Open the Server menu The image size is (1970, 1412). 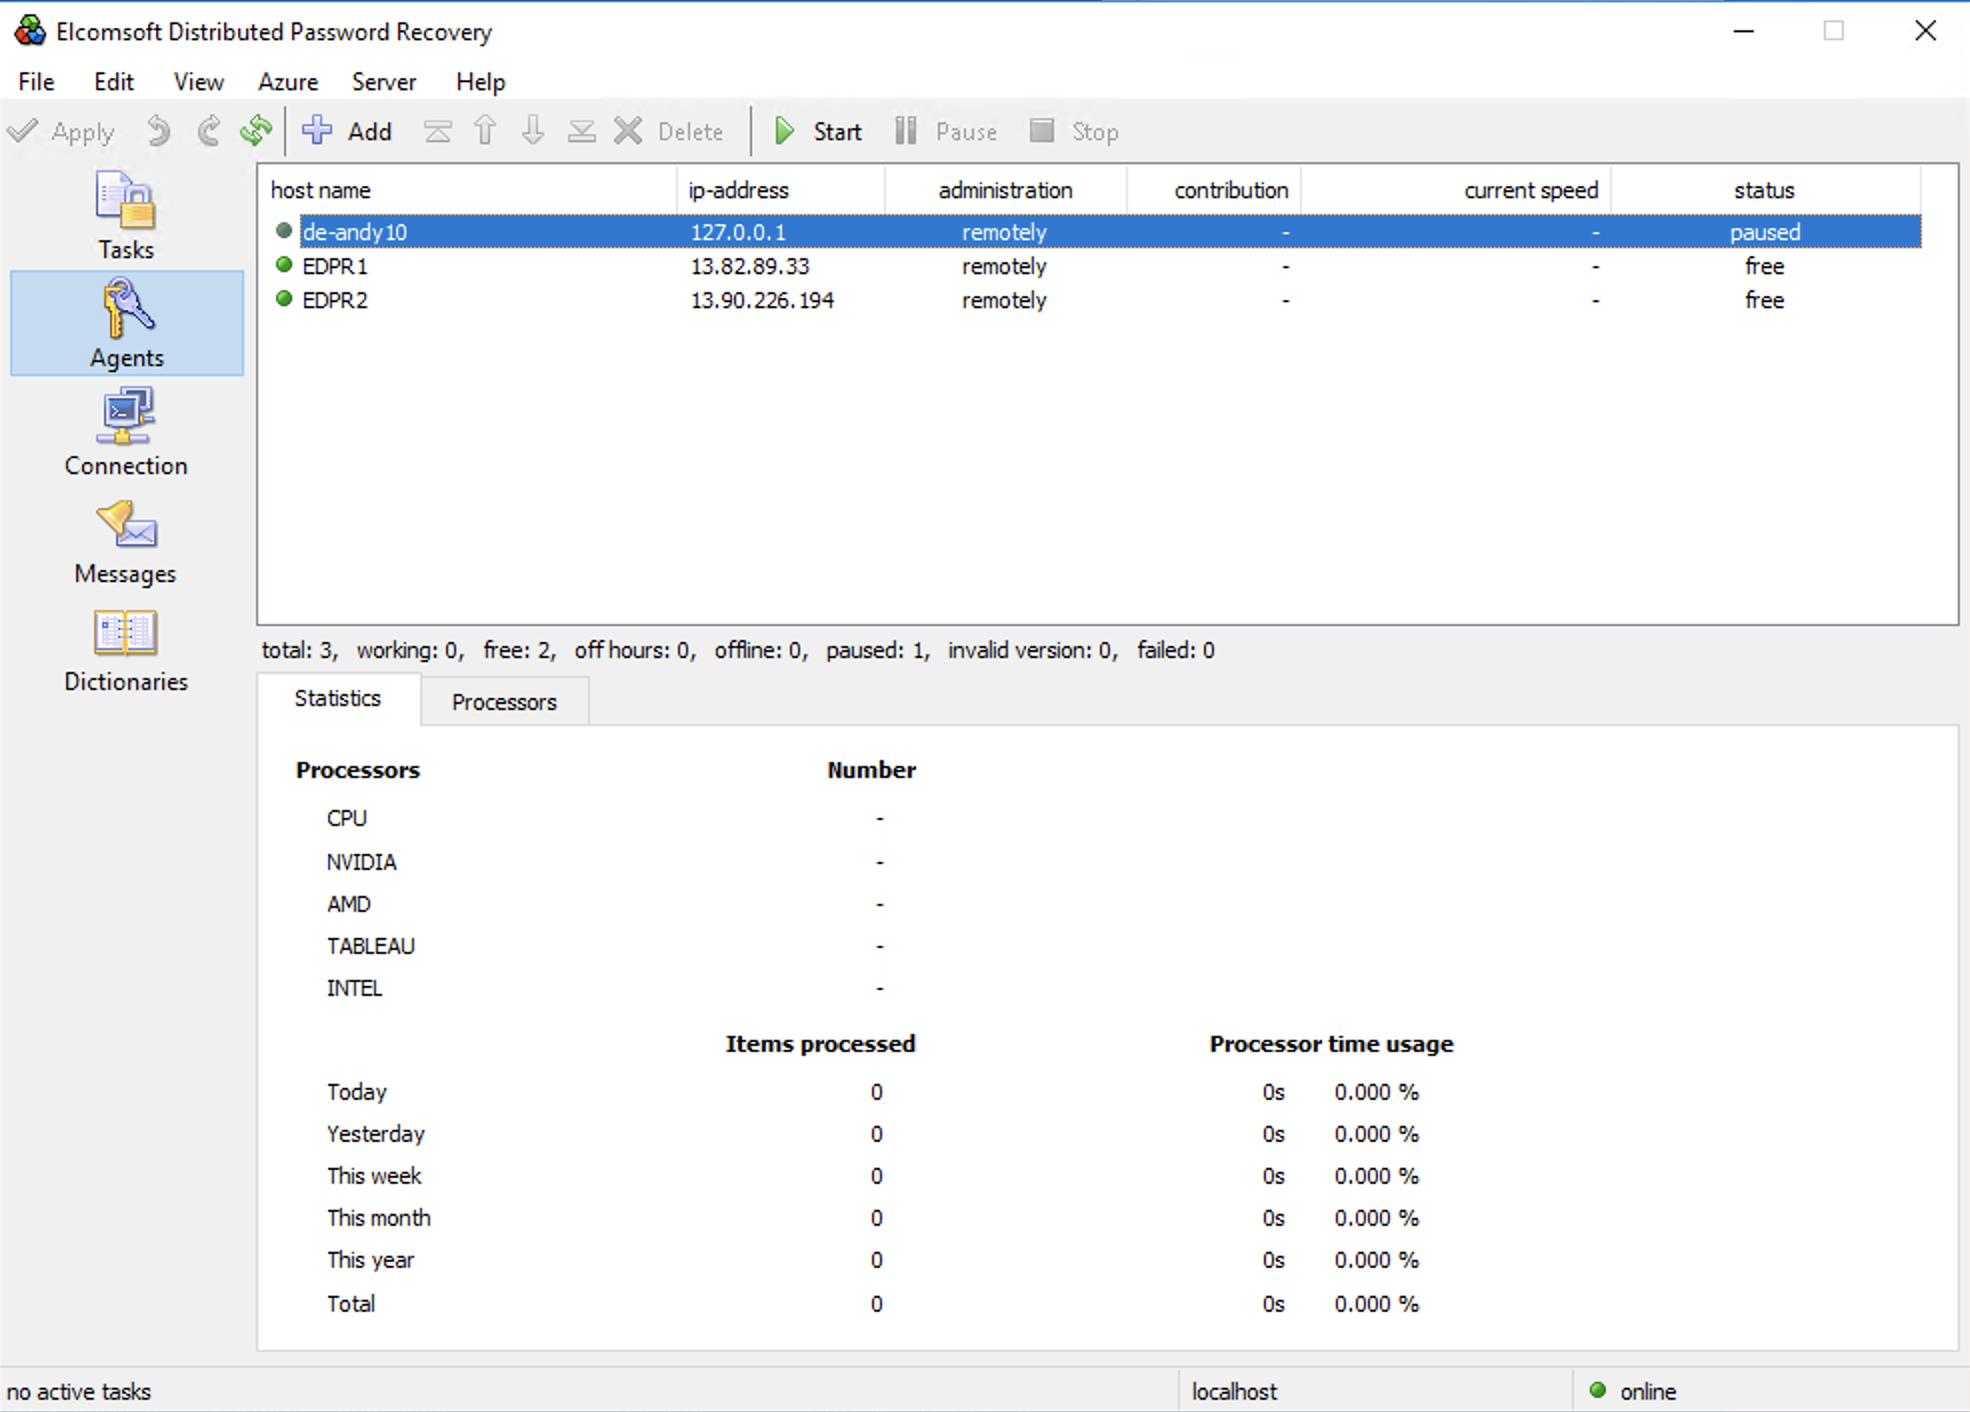384,82
